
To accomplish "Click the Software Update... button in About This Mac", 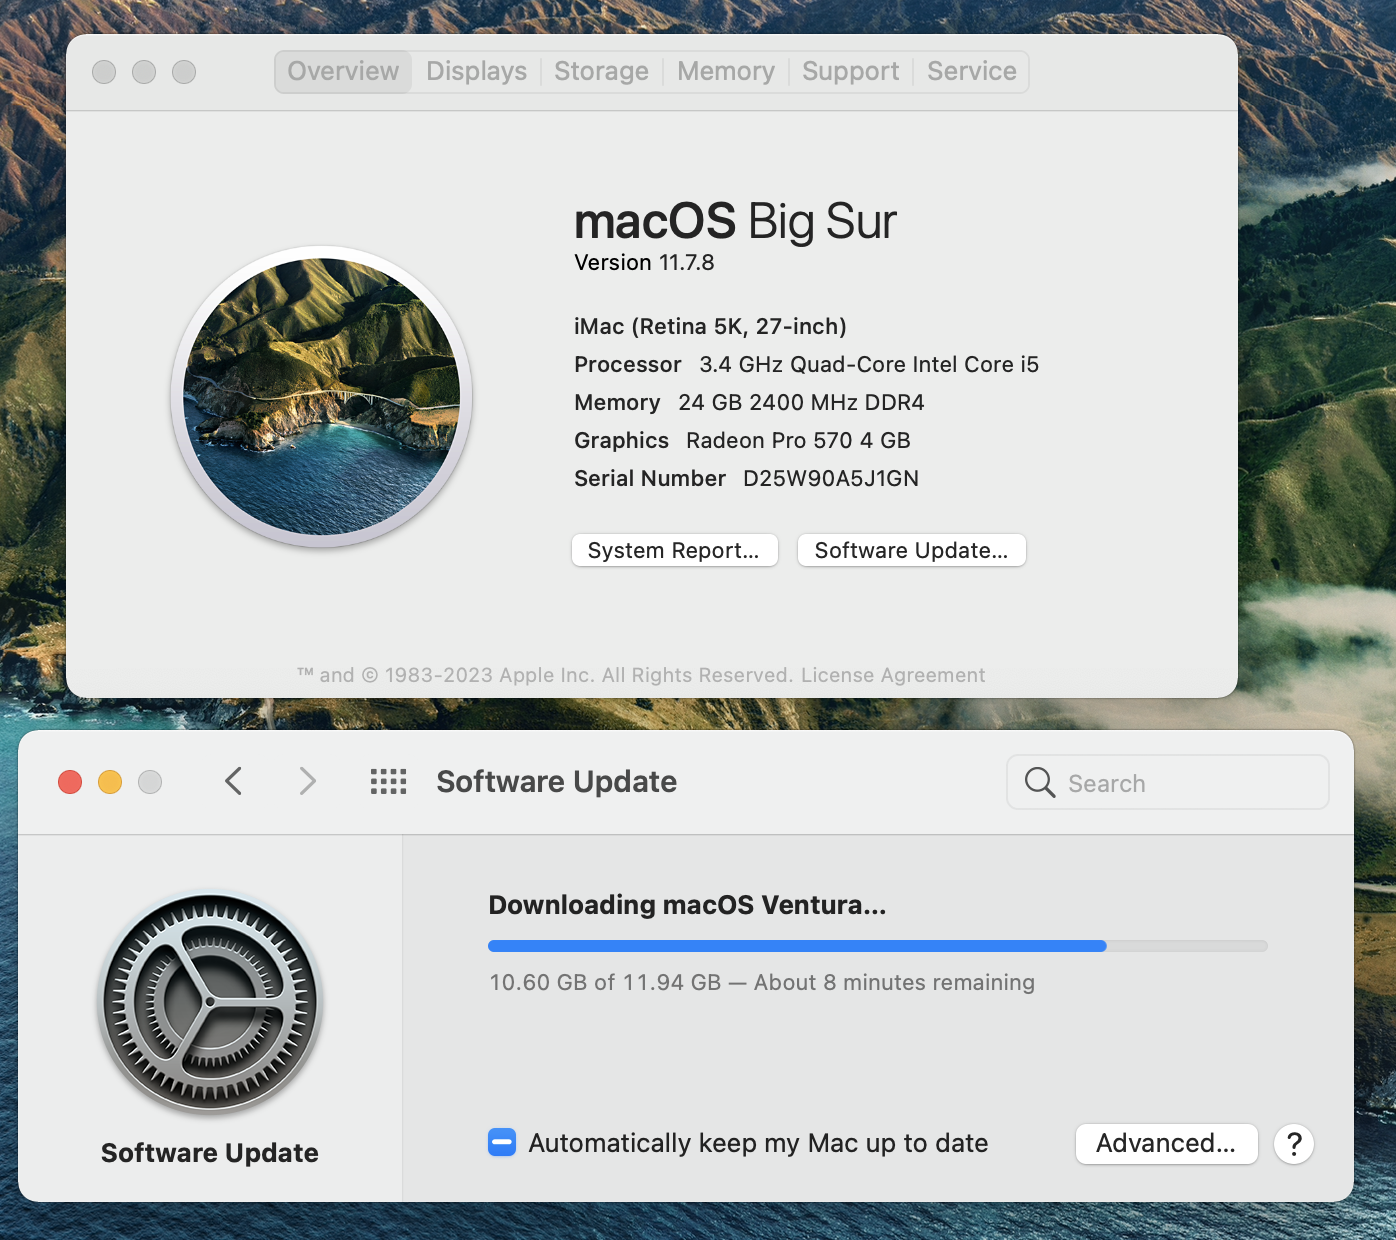I will coord(911,550).
